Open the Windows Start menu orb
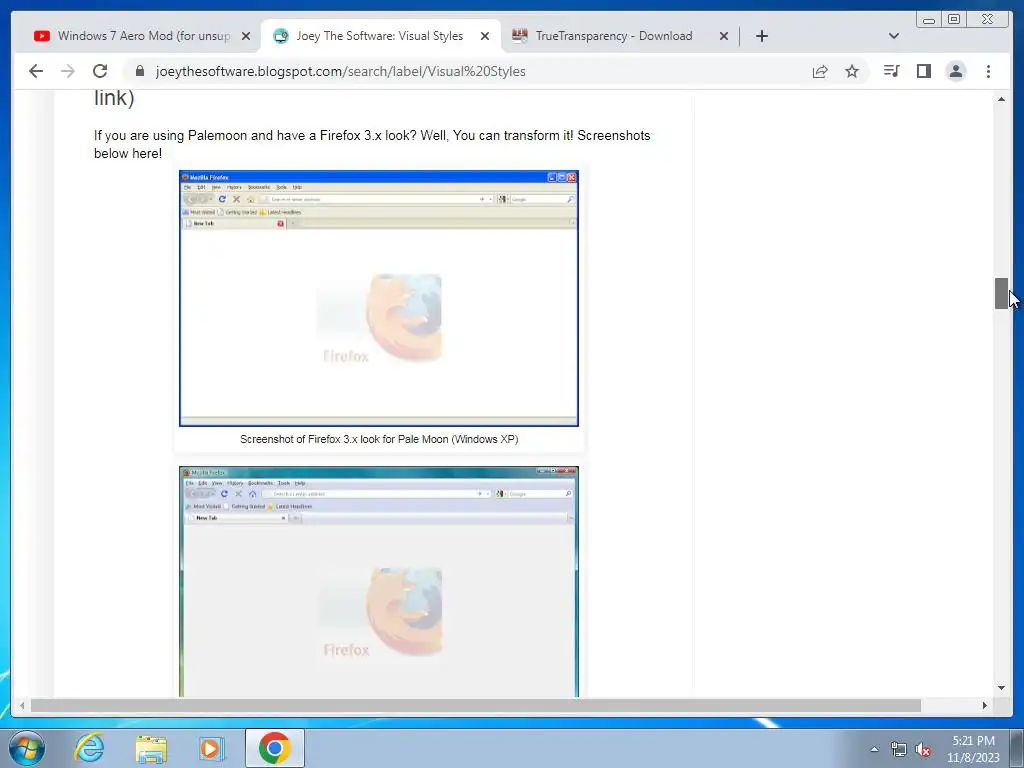 tap(27, 748)
